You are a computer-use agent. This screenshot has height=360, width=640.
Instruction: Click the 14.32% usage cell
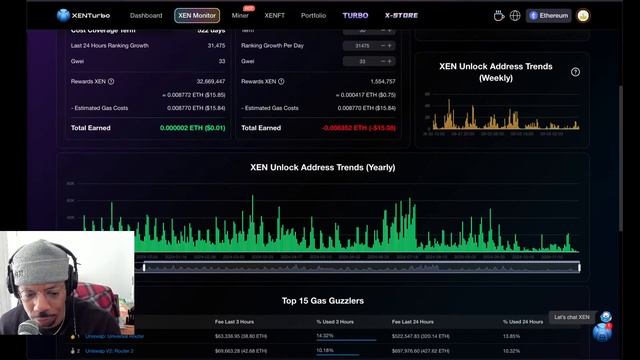point(325,336)
